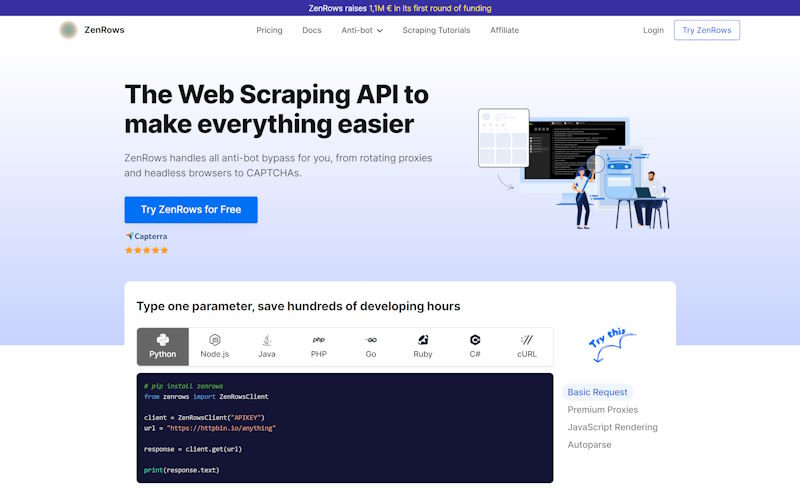Viewport: 800px width, 500px height.
Task: Click inside the Python code block
Action: pyautogui.click(x=345, y=428)
